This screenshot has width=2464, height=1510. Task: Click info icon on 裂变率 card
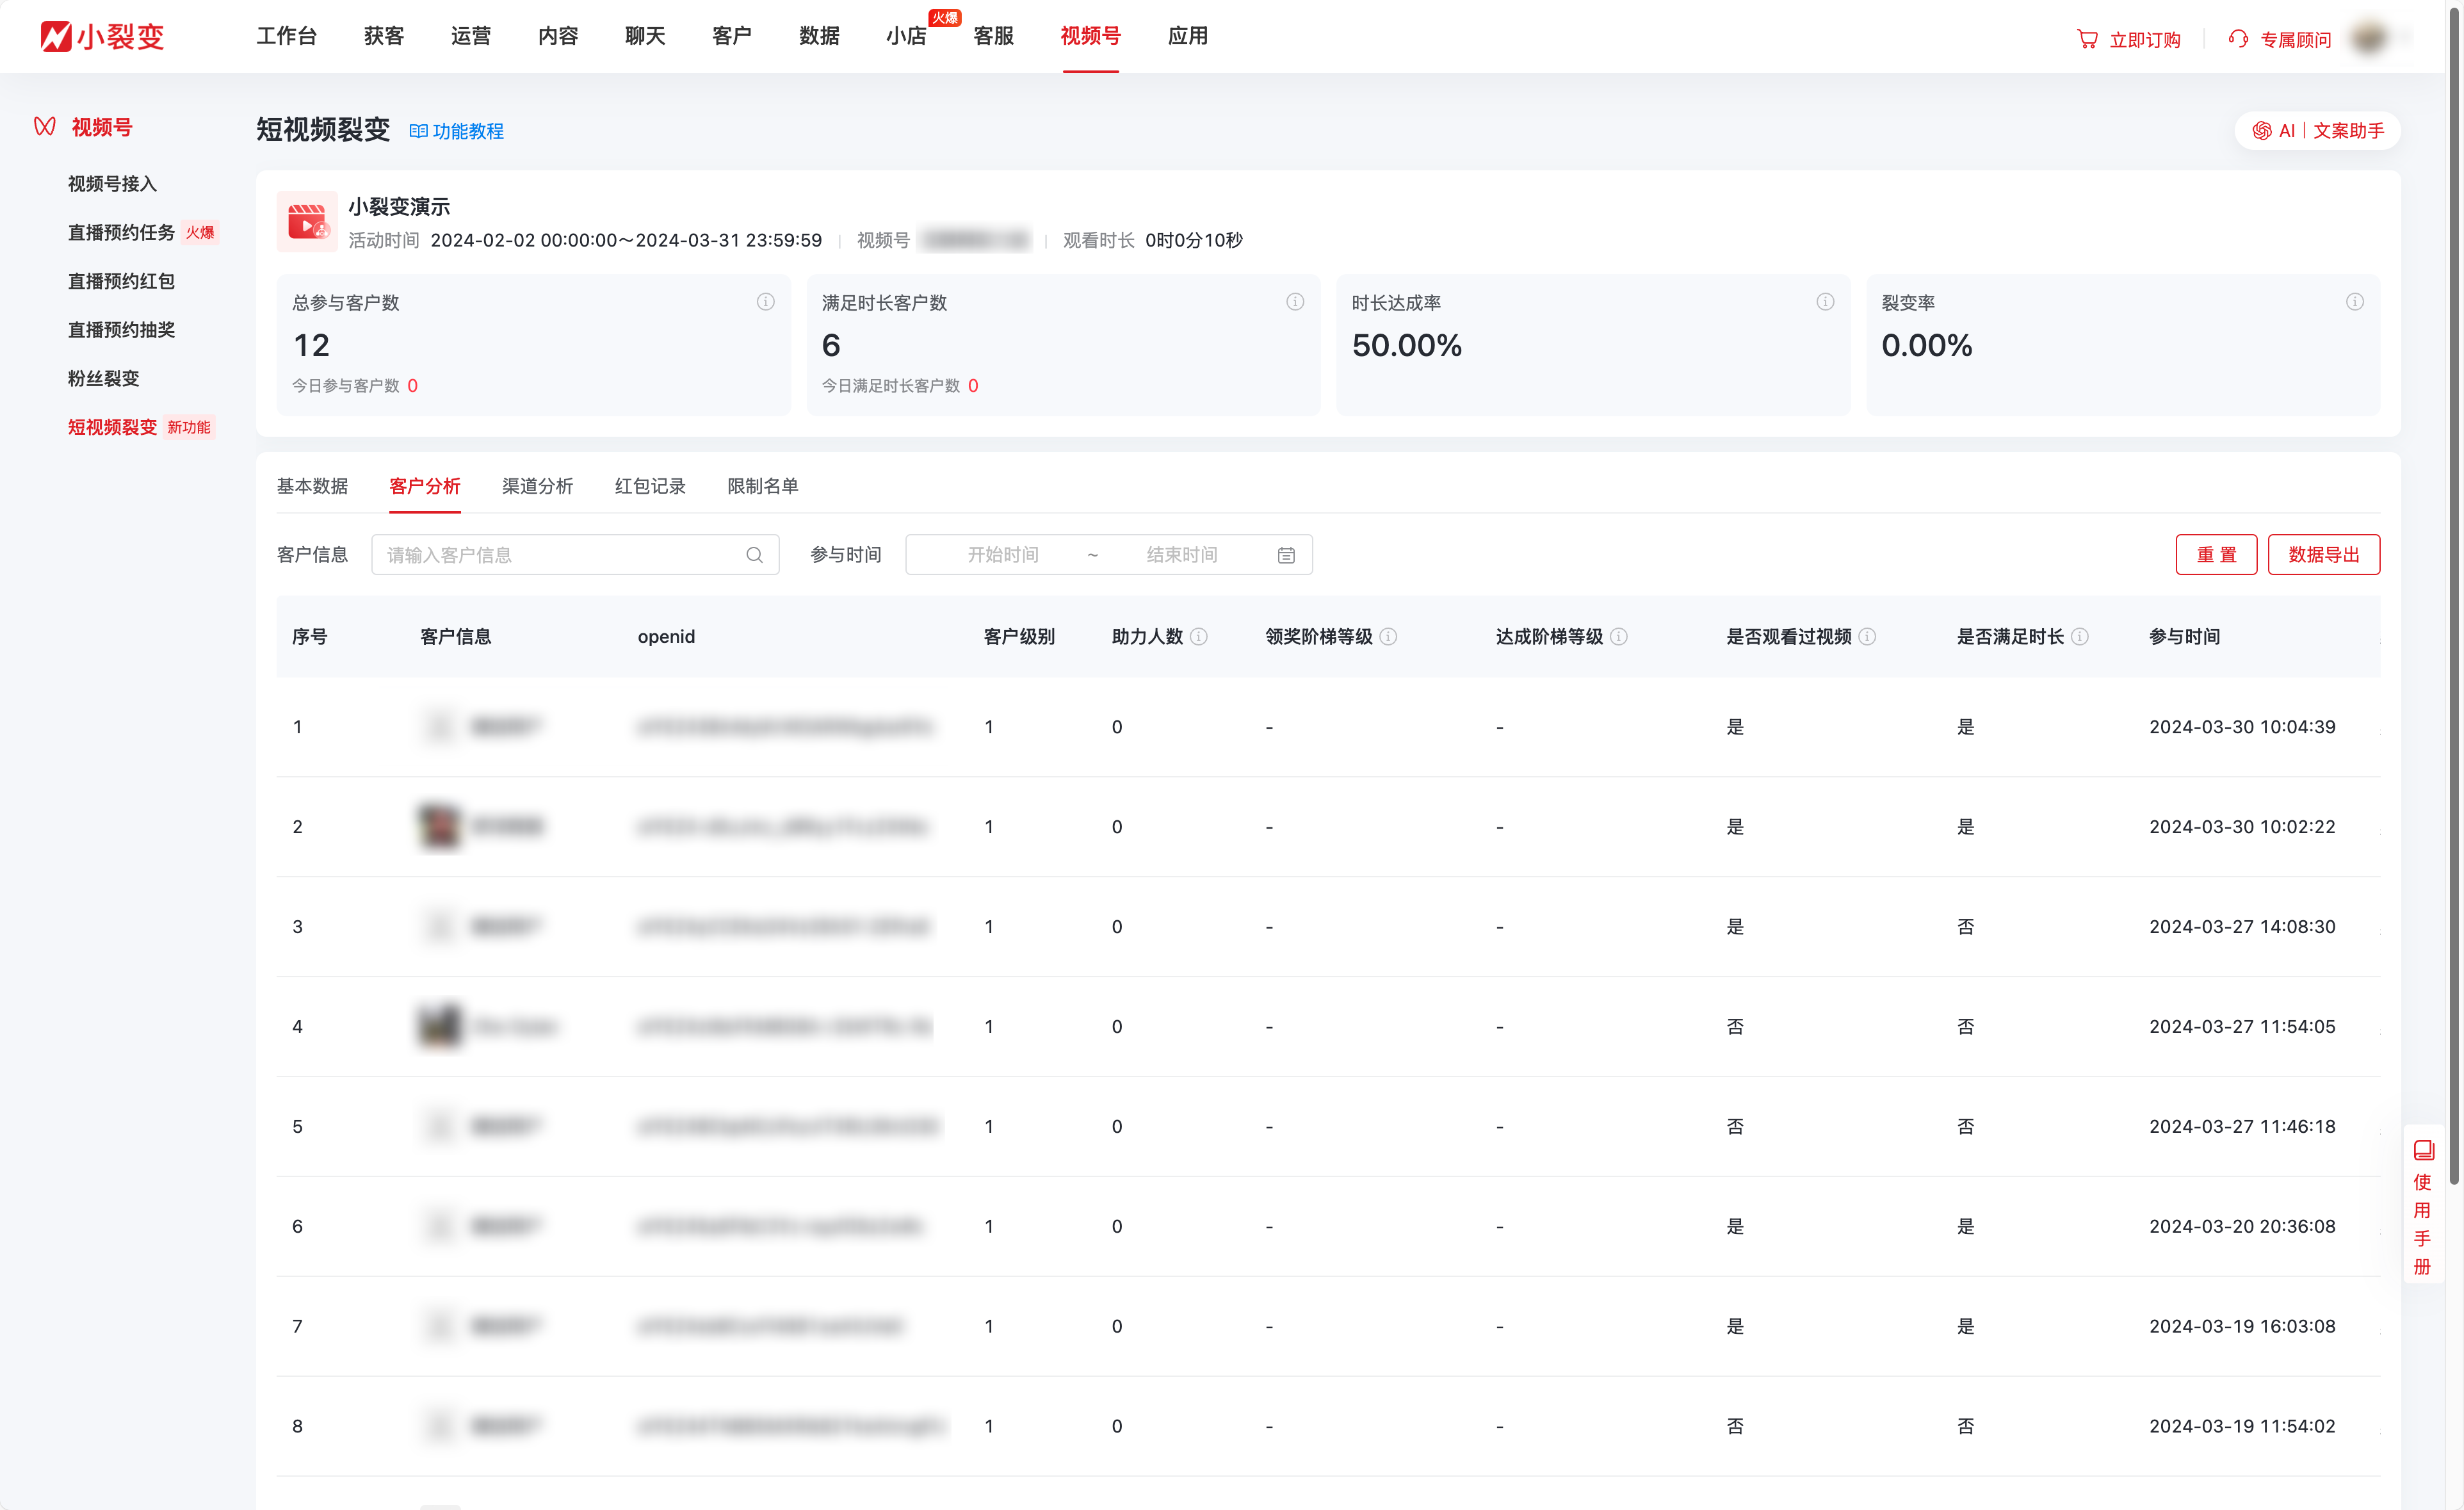pyautogui.click(x=2355, y=301)
